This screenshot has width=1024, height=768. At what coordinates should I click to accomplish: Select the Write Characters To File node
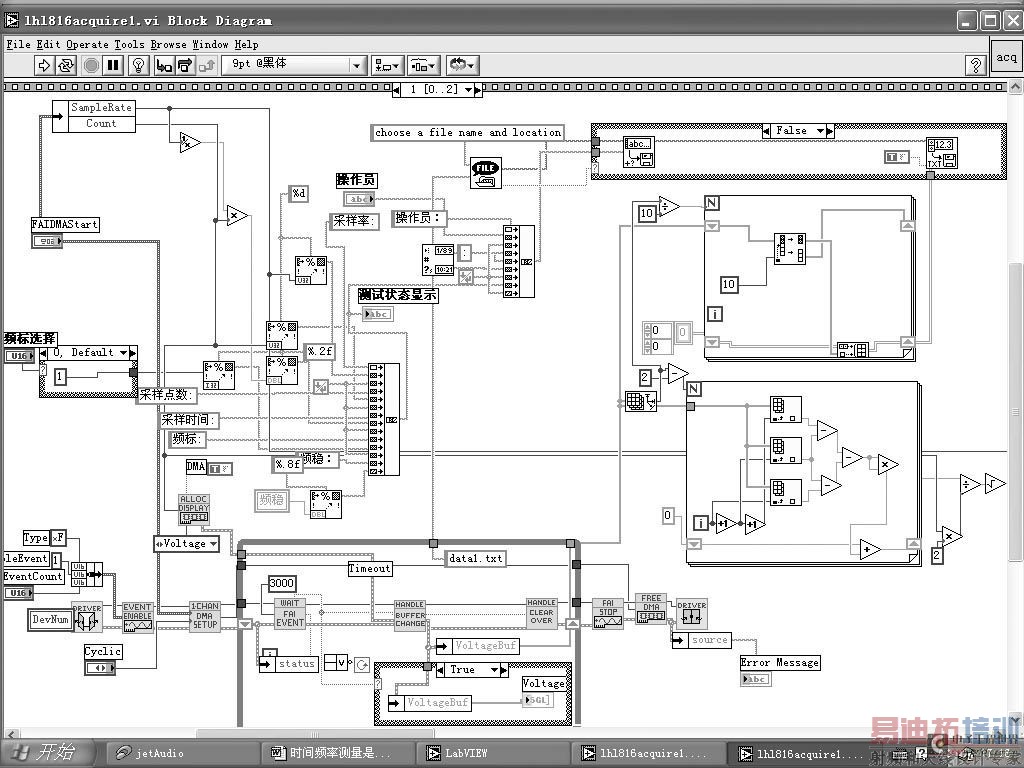(x=639, y=152)
